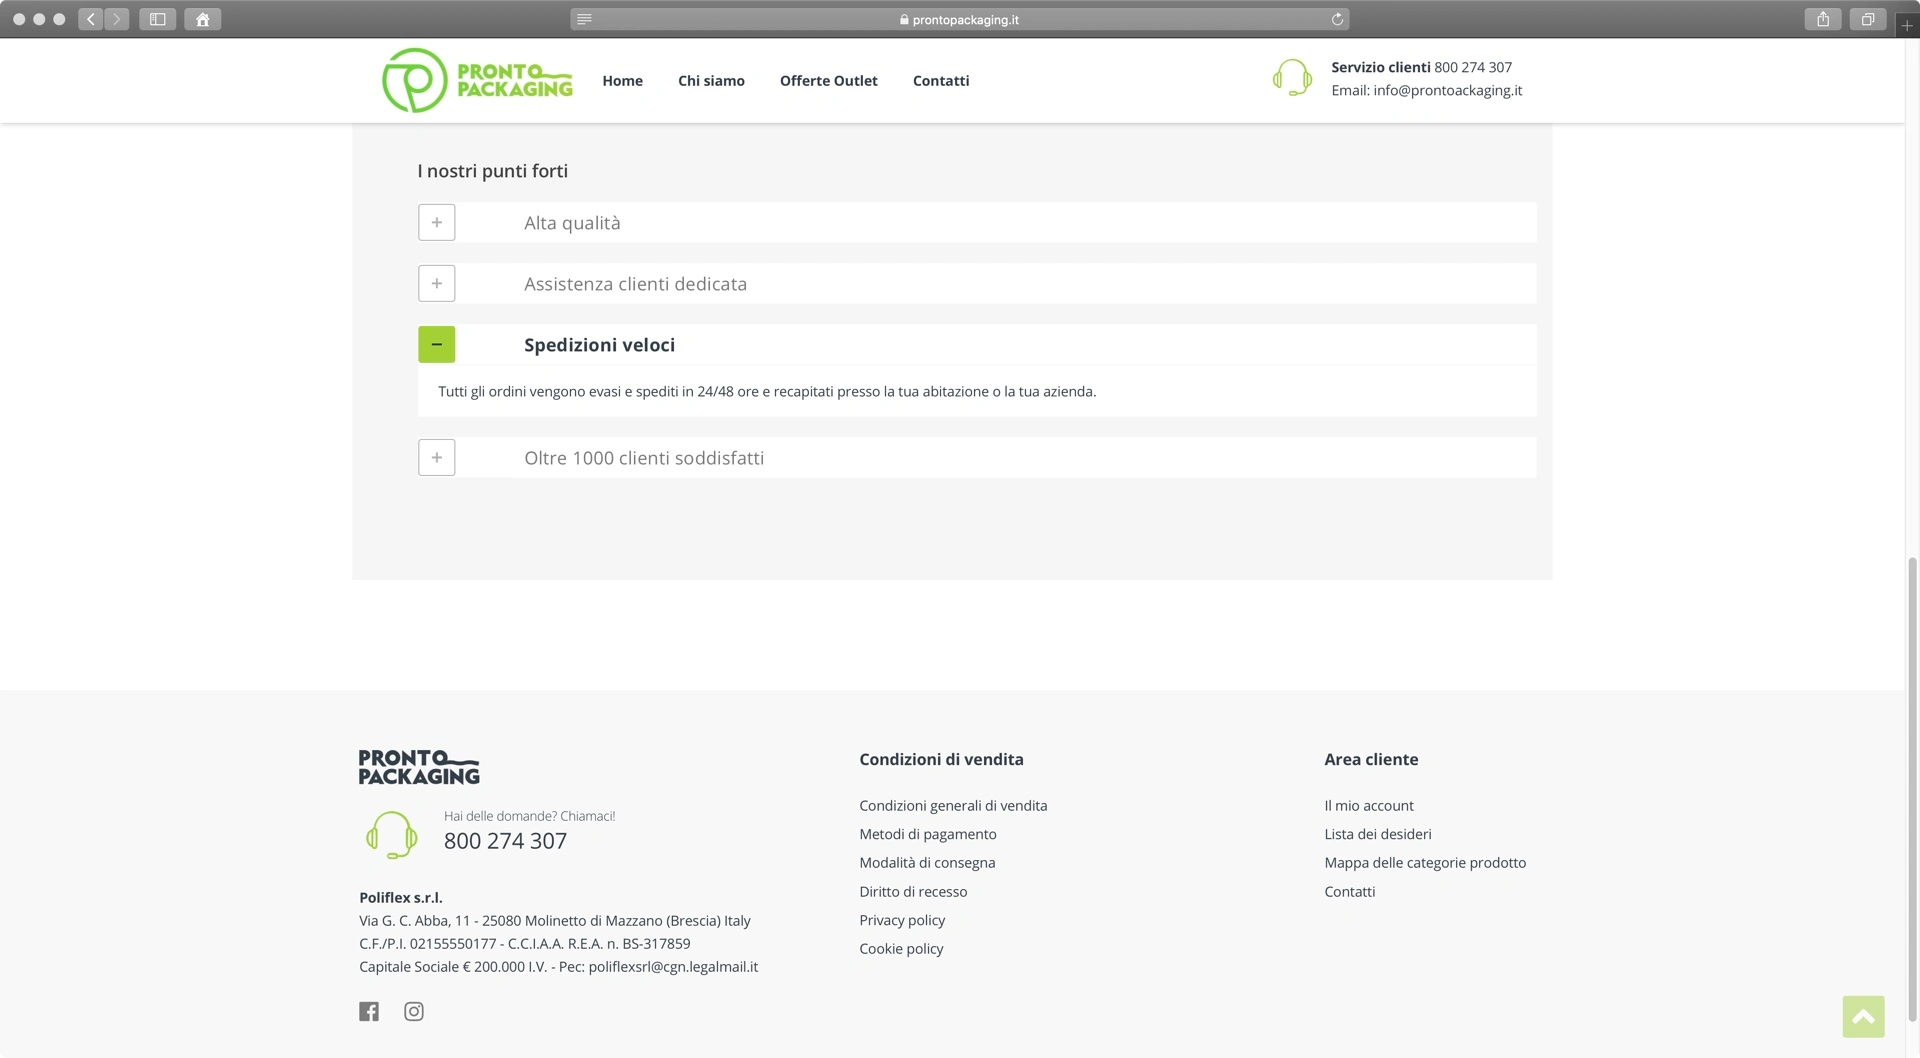The width and height of the screenshot is (1920, 1058).
Task: Click the footer headset support icon
Action: 391,835
